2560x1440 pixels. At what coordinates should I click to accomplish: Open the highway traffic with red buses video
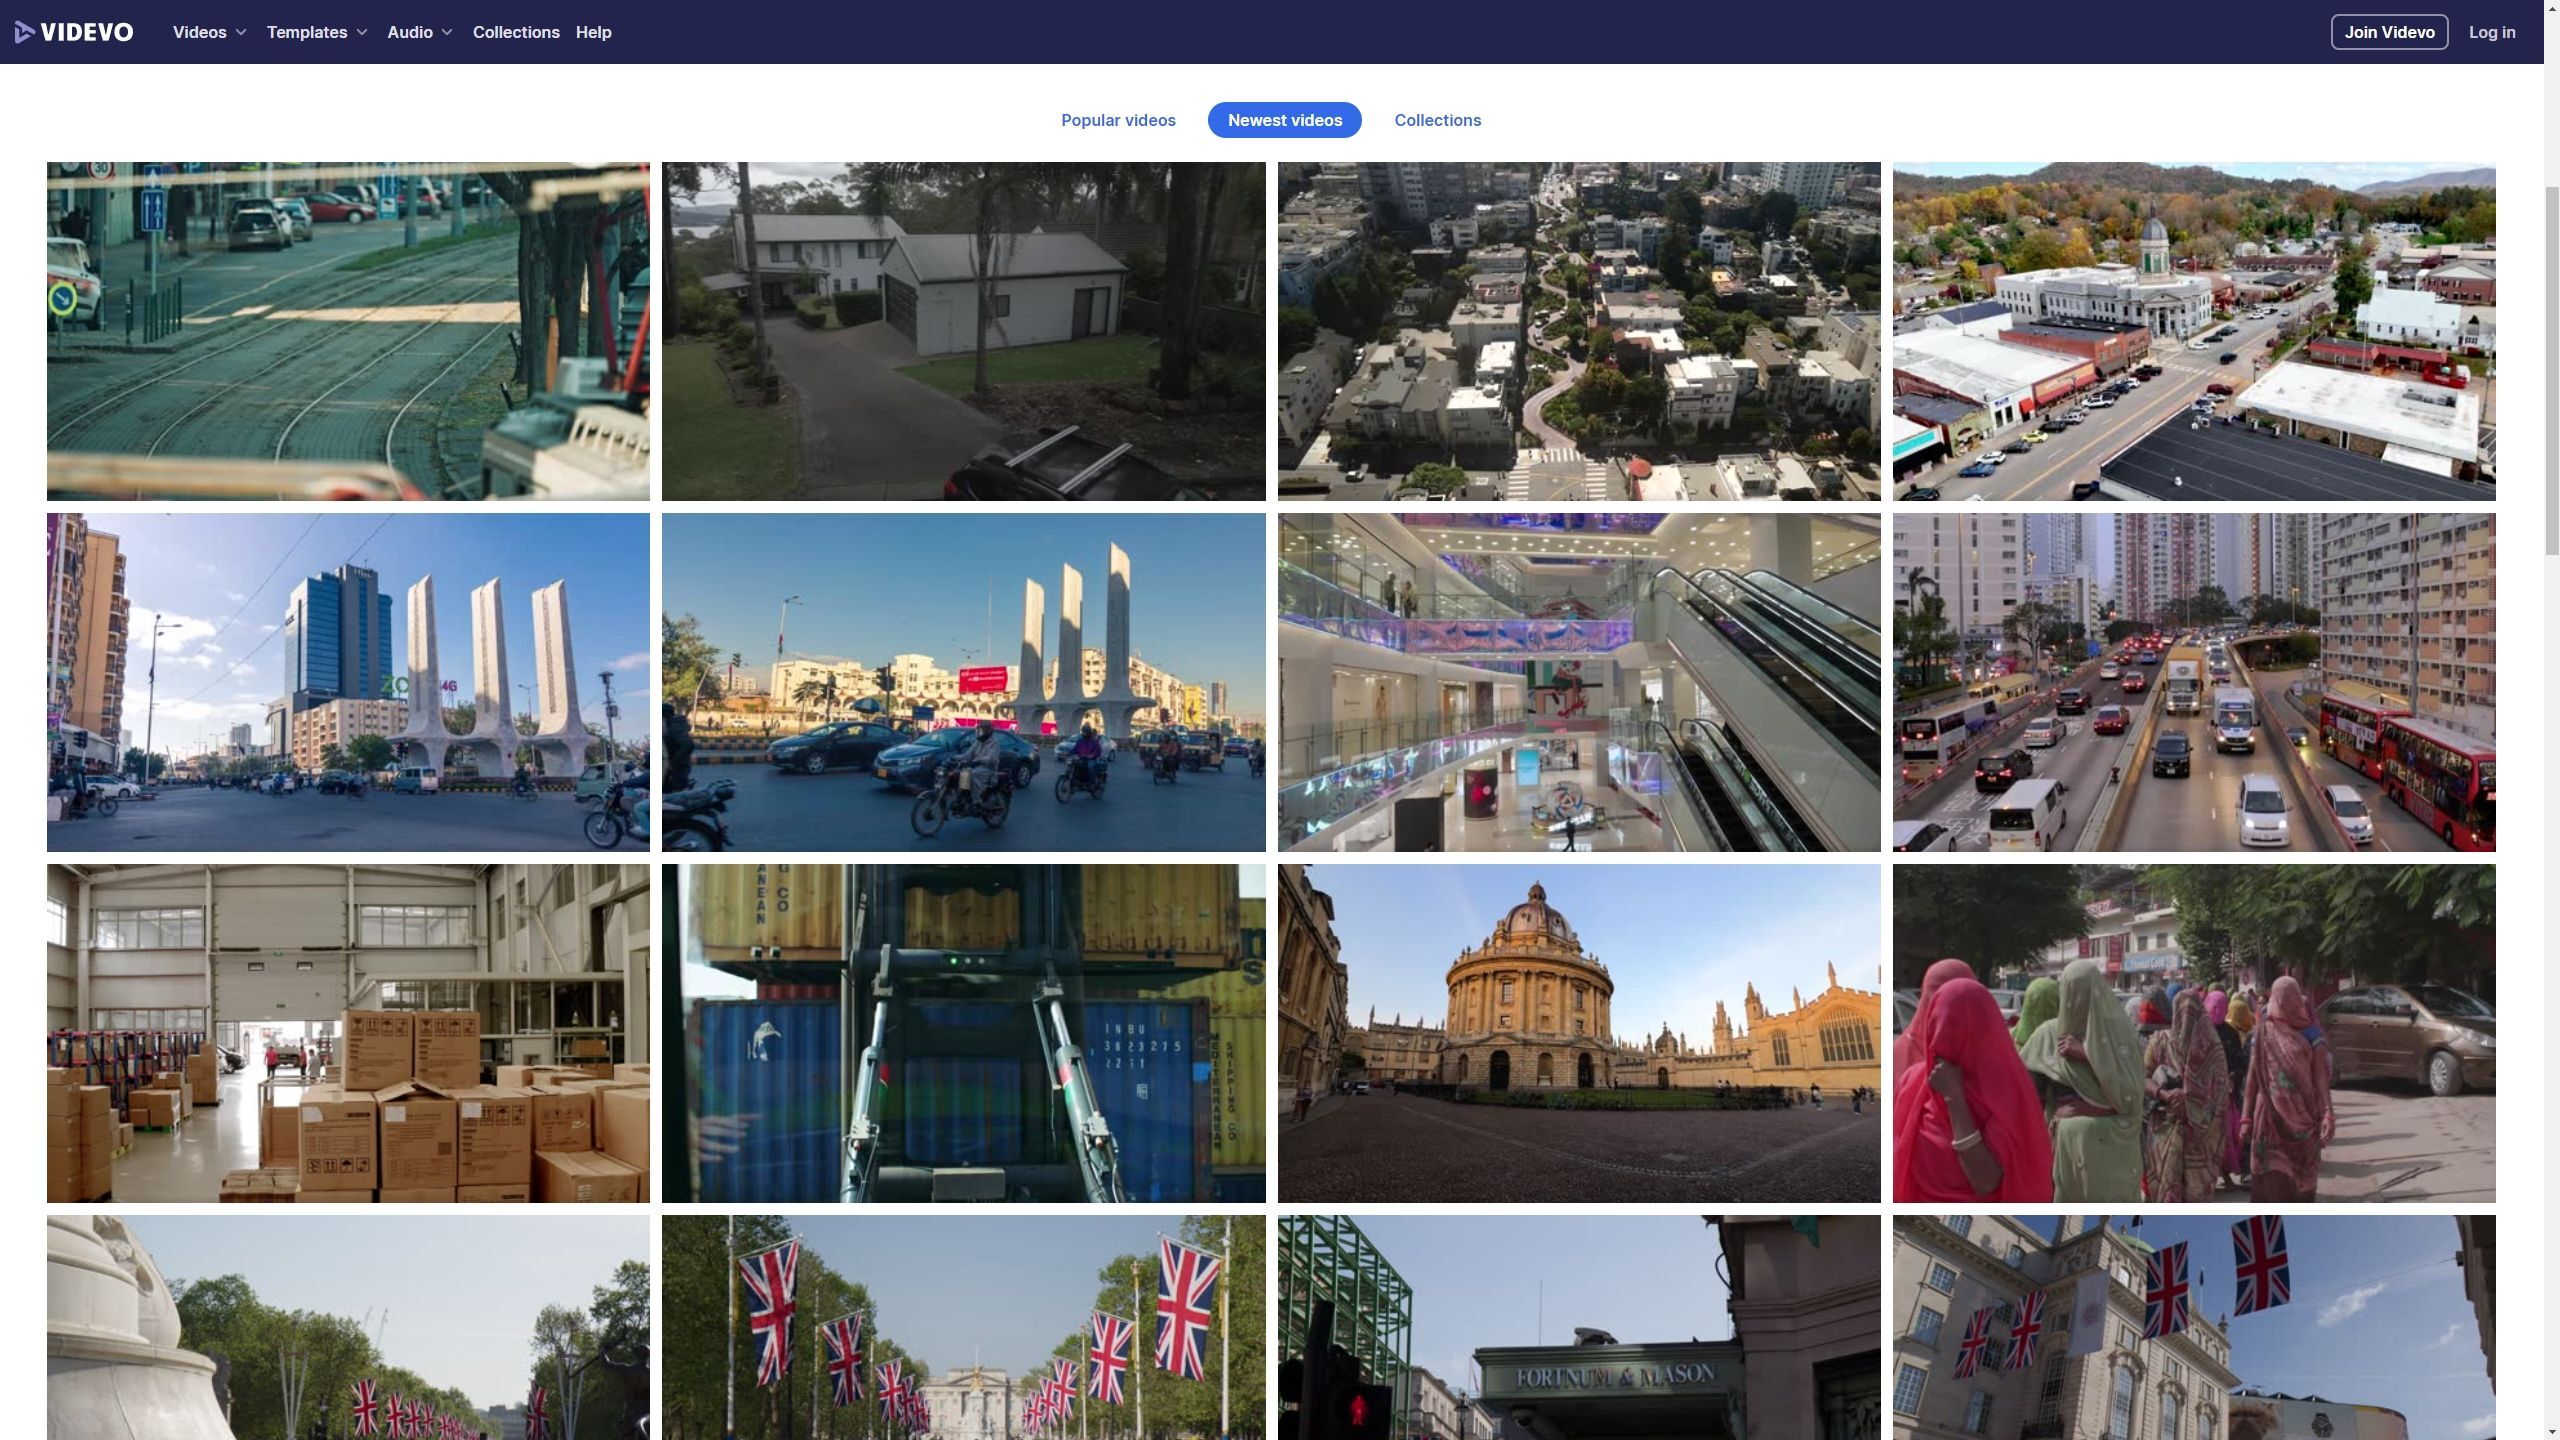click(x=2194, y=682)
